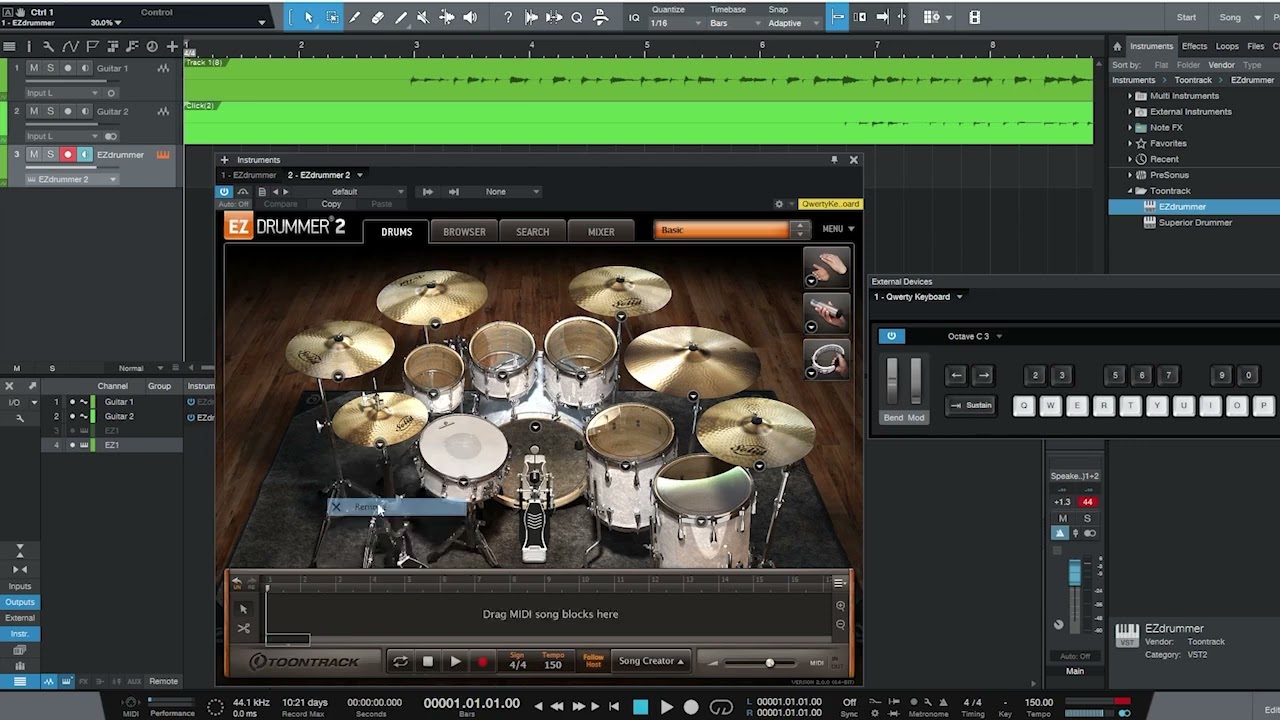Image resolution: width=1280 pixels, height=720 pixels.
Task: Adjust the Main output channel fader
Action: [x=1075, y=575]
